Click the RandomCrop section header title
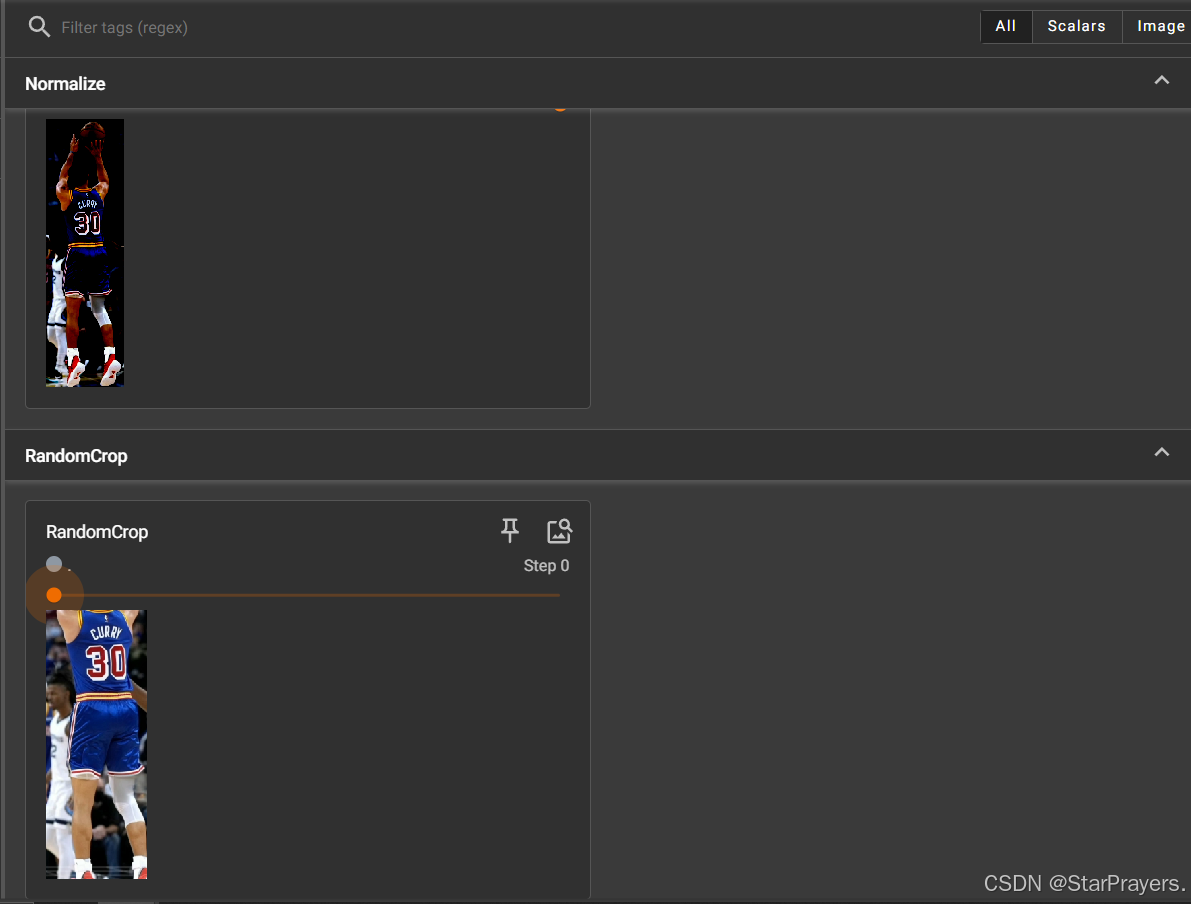 (76, 456)
